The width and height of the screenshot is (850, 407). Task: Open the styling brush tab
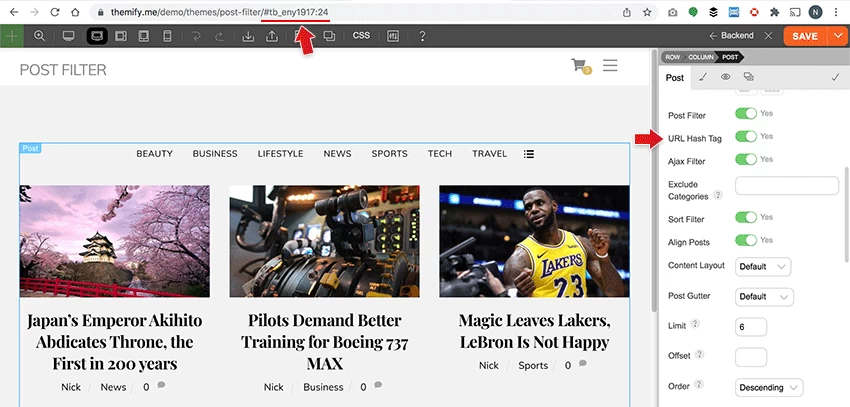pyautogui.click(x=703, y=77)
